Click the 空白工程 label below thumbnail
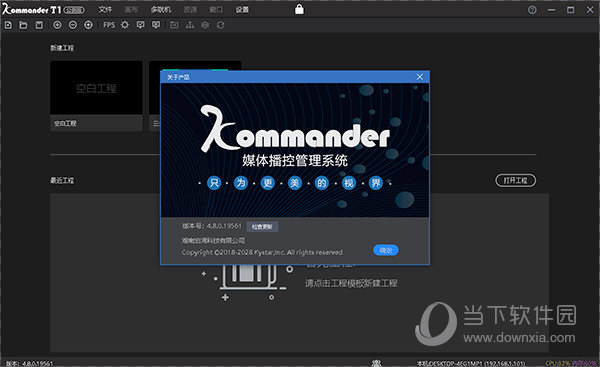 click(65, 123)
